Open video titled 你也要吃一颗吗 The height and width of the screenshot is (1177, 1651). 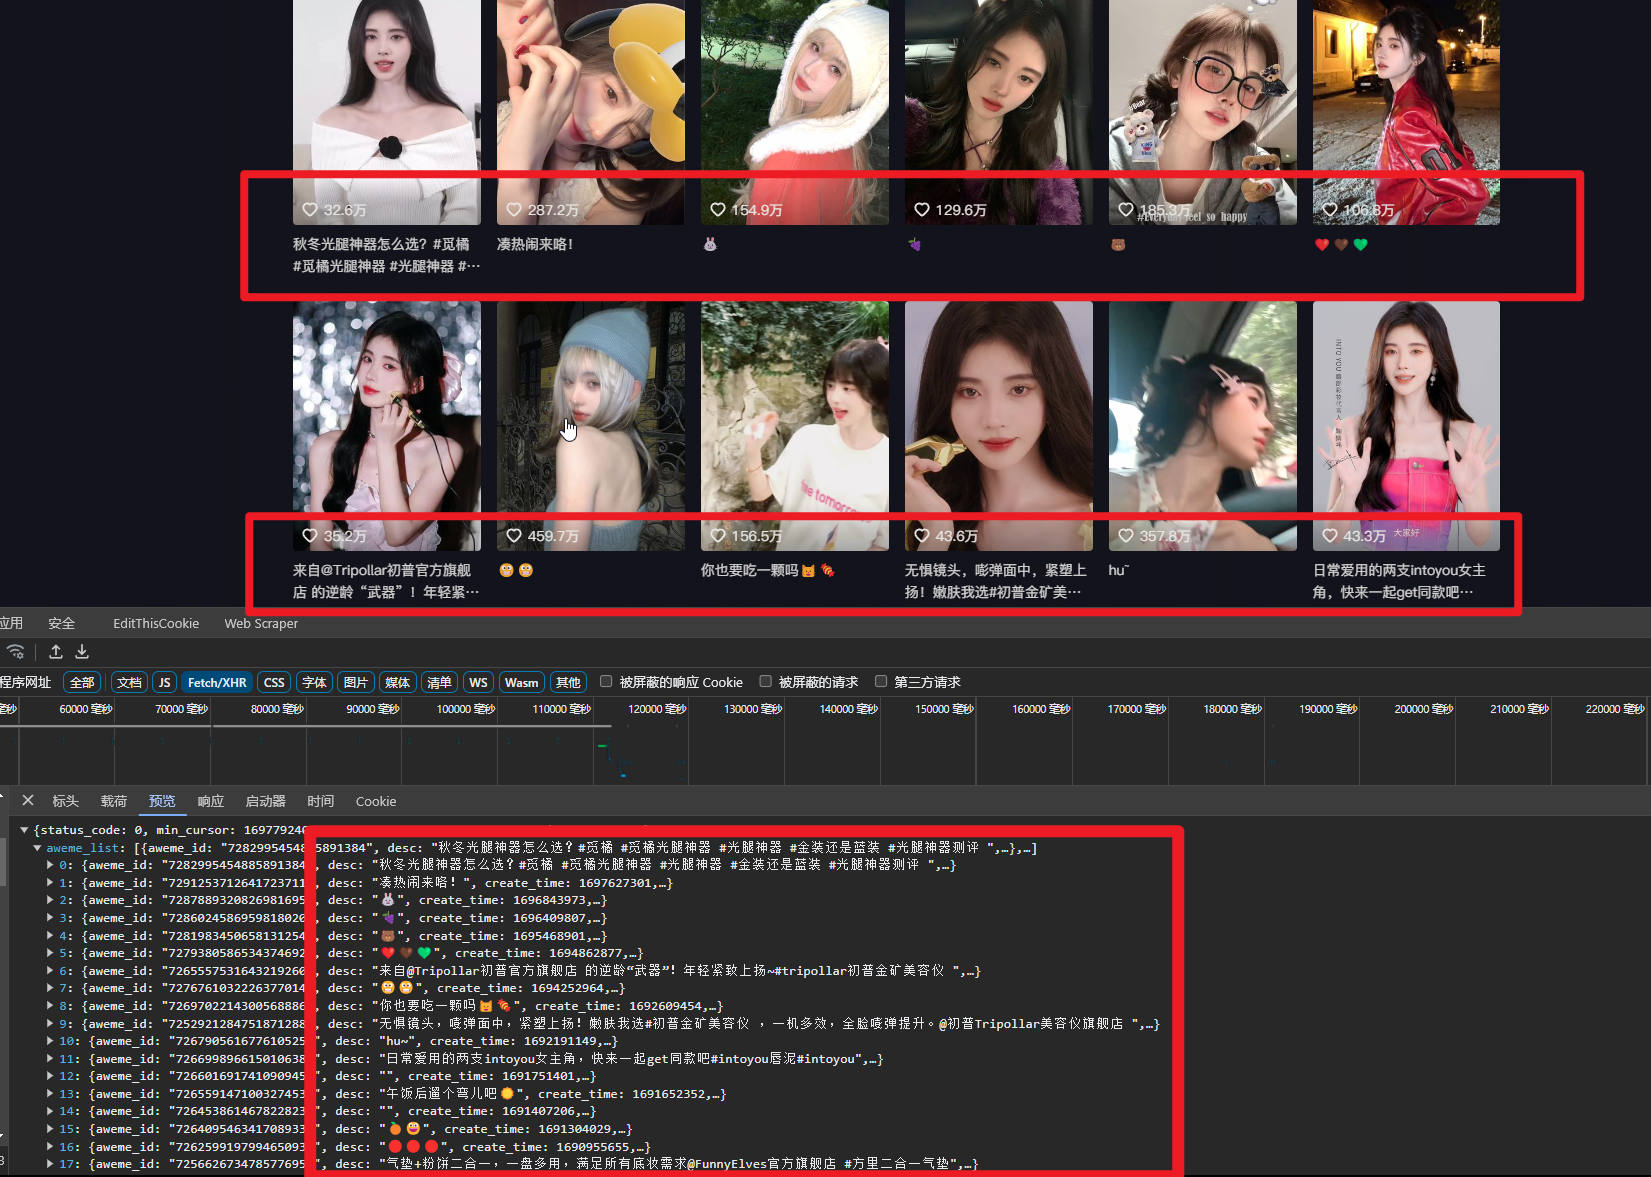[x=767, y=570]
